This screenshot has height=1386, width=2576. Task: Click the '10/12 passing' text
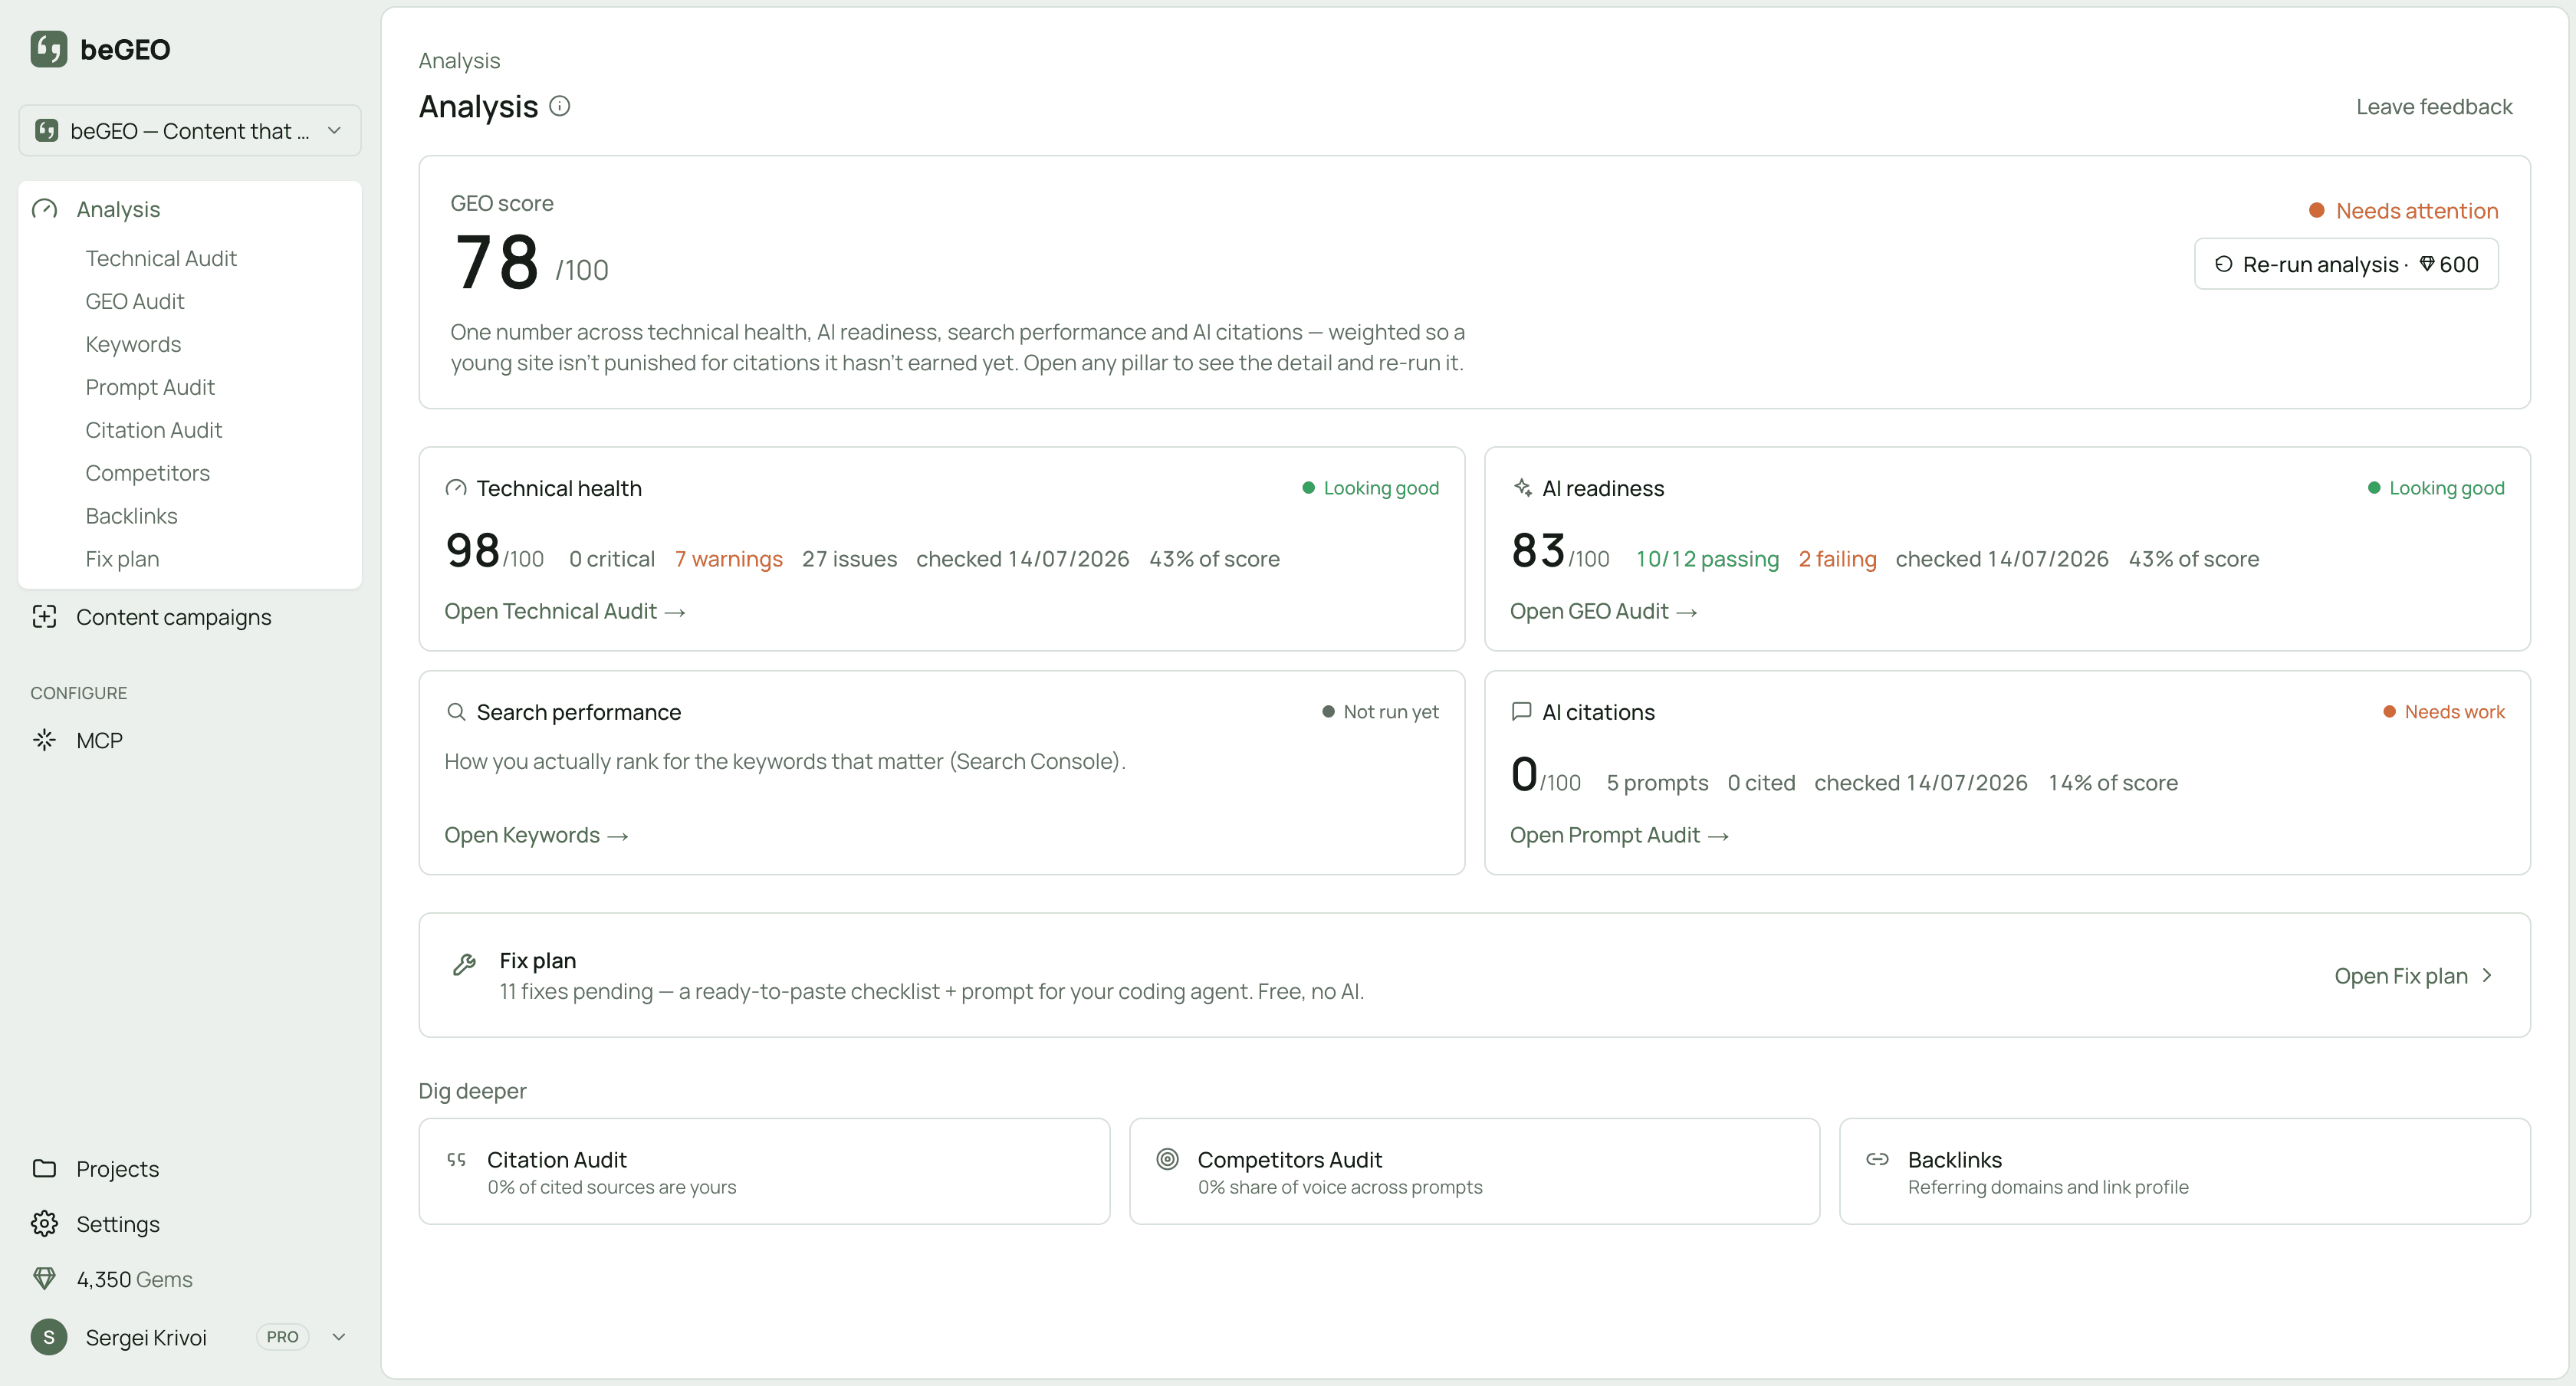pyautogui.click(x=1707, y=559)
